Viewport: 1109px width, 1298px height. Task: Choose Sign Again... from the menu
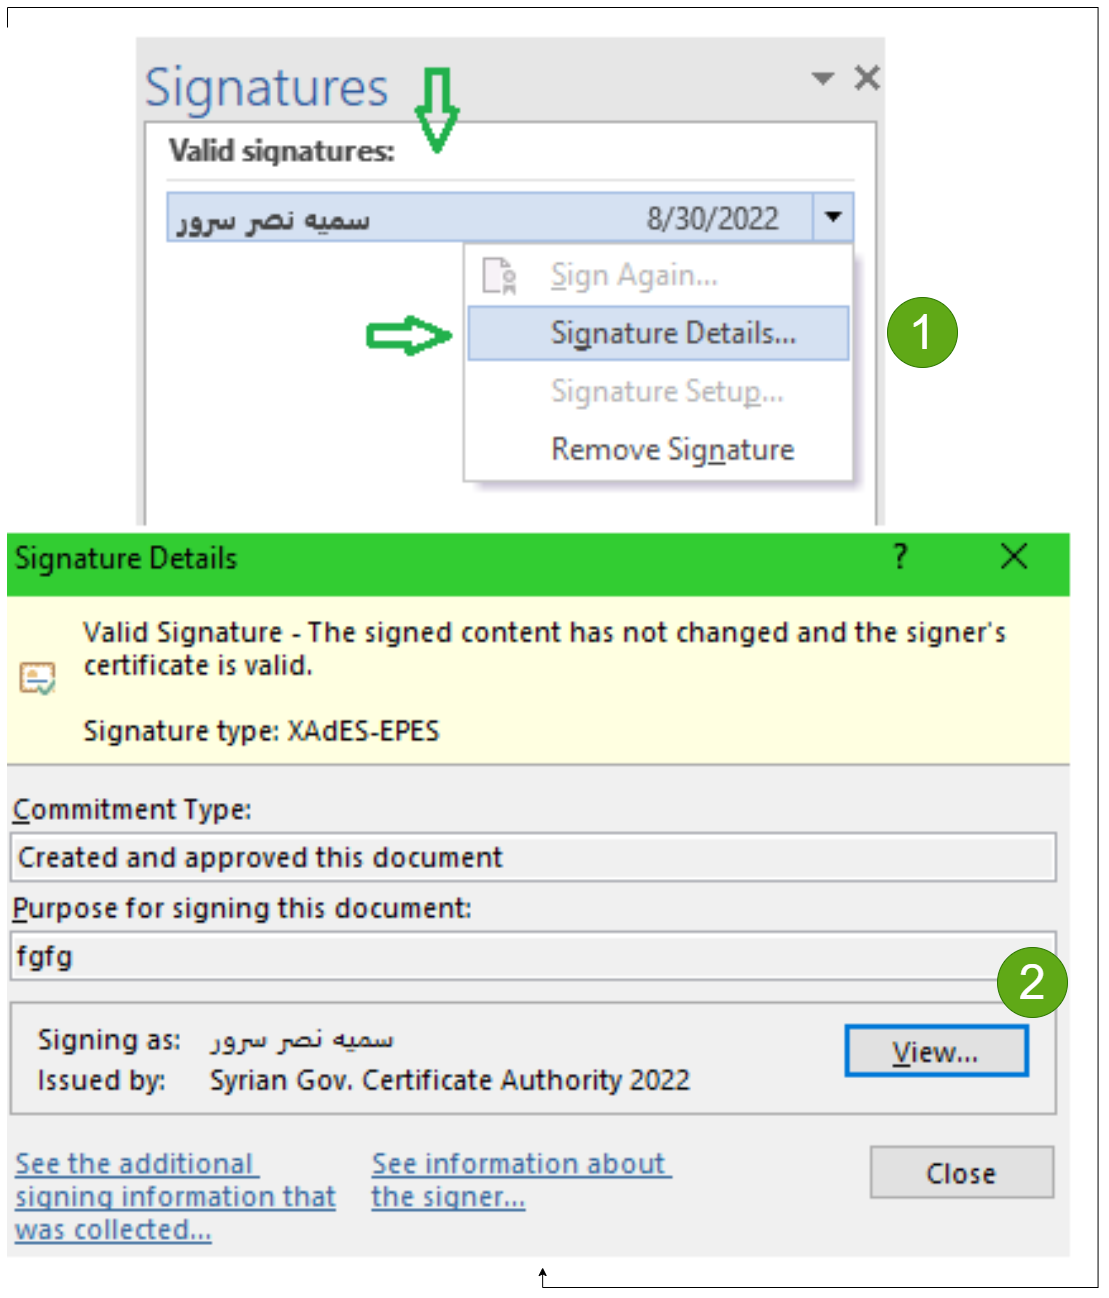634,276
